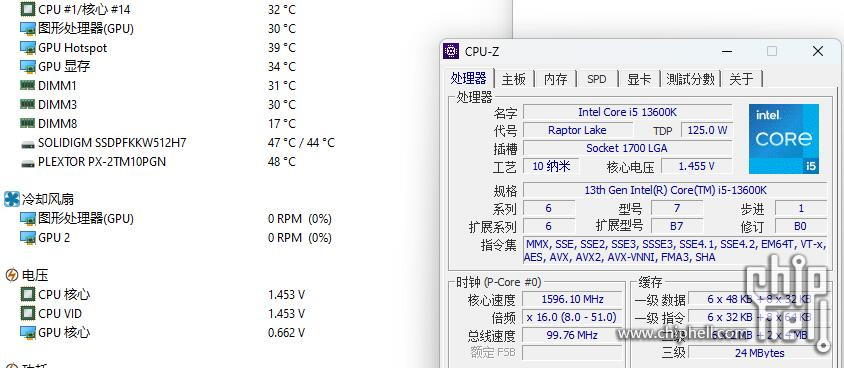Image resolution: width=844 pixels, height=368 pixels.
Task: Click the DIMM3 memory module icon
Action: point(27,104)
